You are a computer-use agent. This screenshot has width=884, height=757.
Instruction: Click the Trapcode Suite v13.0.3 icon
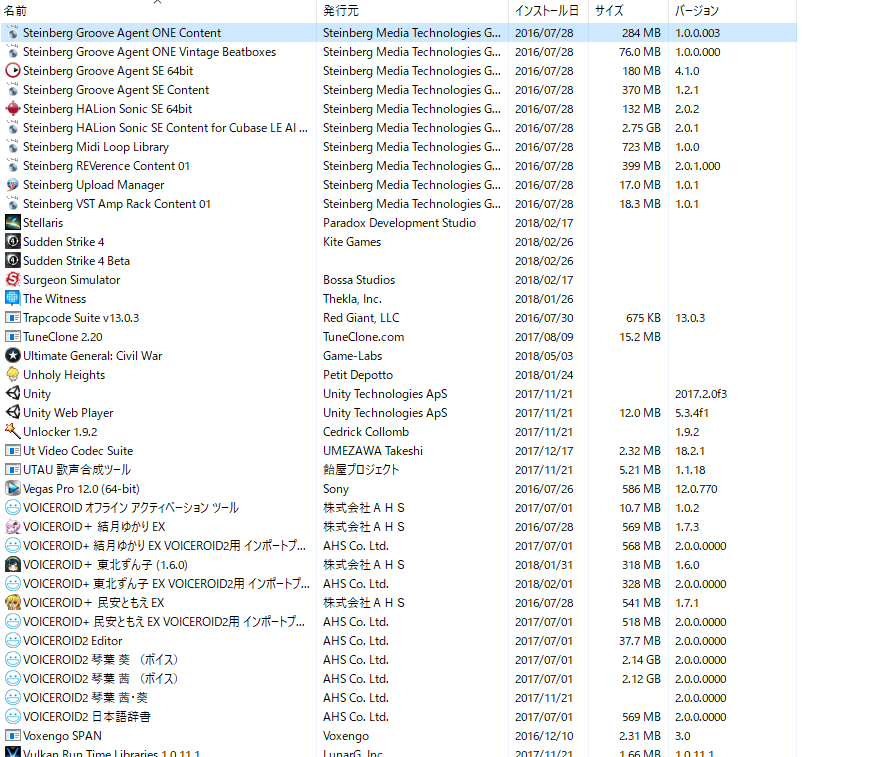coord(12,318)
